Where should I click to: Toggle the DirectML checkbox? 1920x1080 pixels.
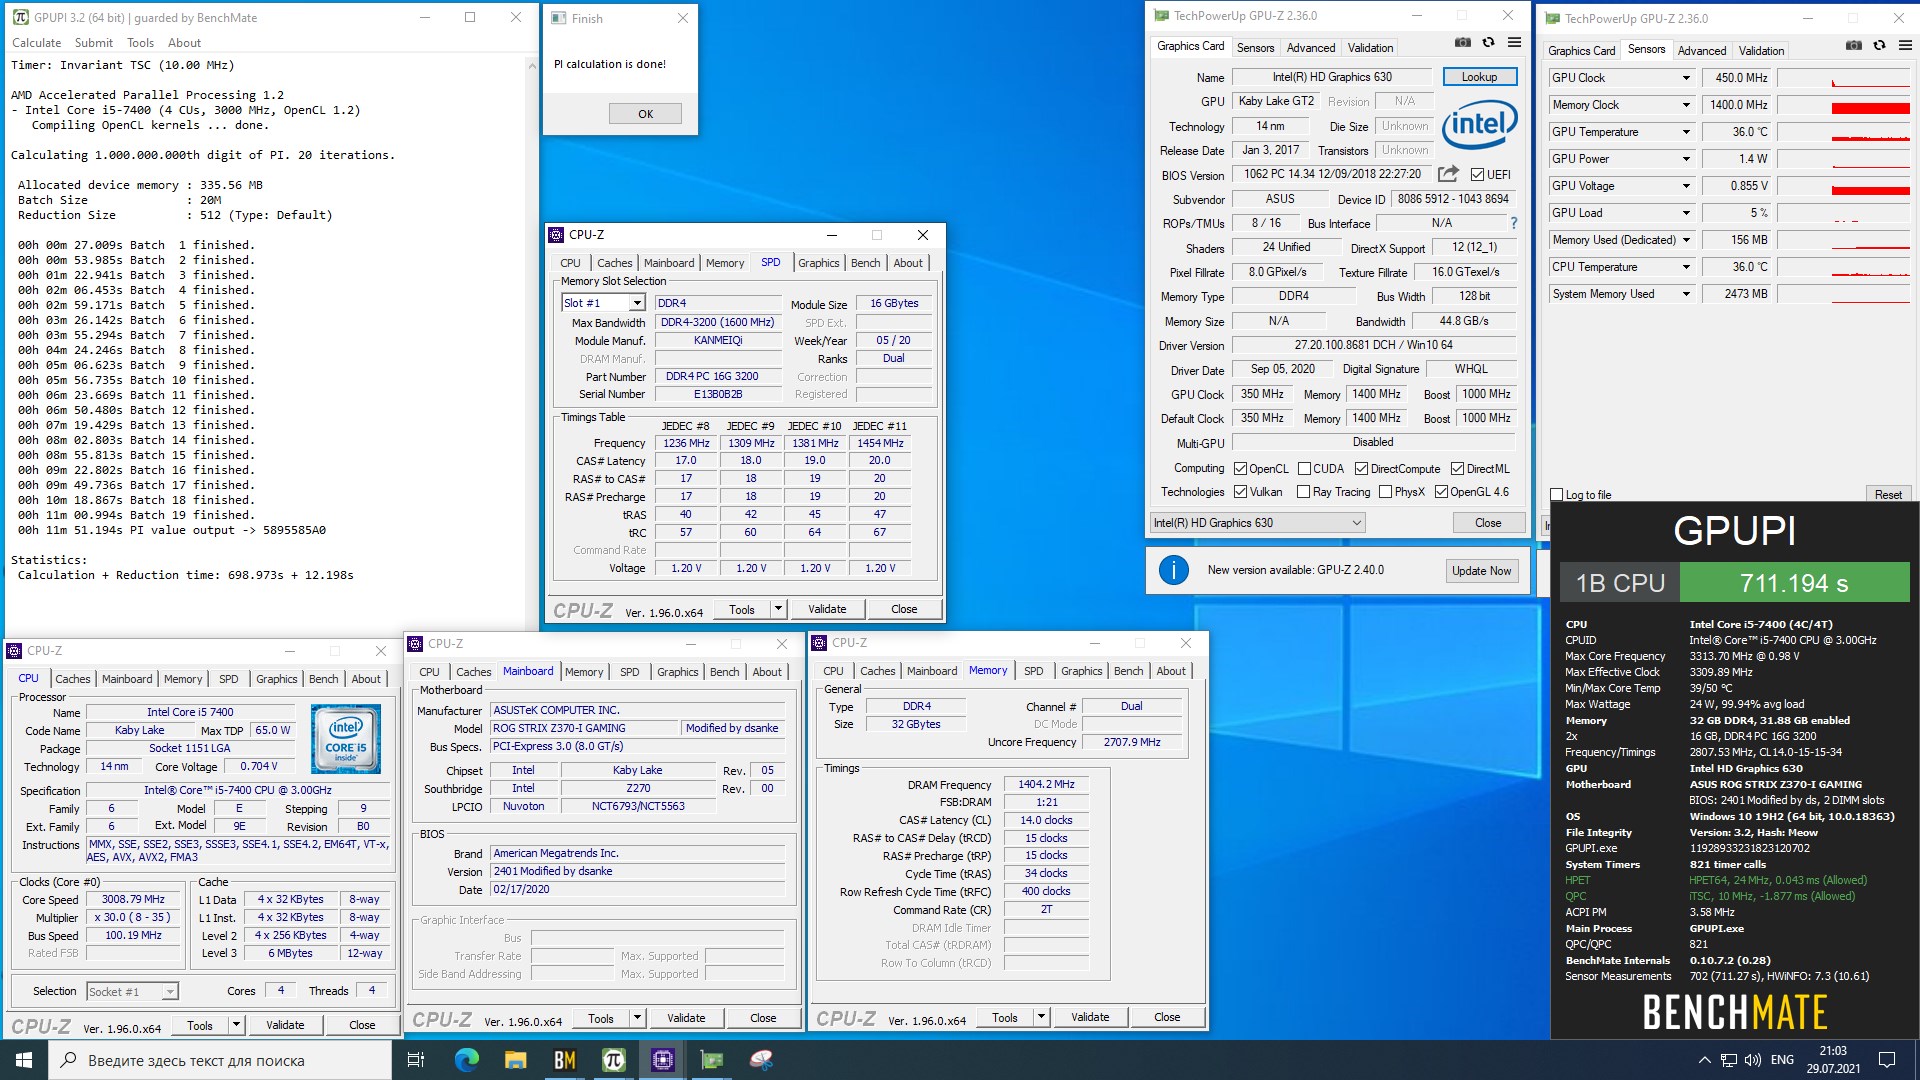tap(1457, 469)
